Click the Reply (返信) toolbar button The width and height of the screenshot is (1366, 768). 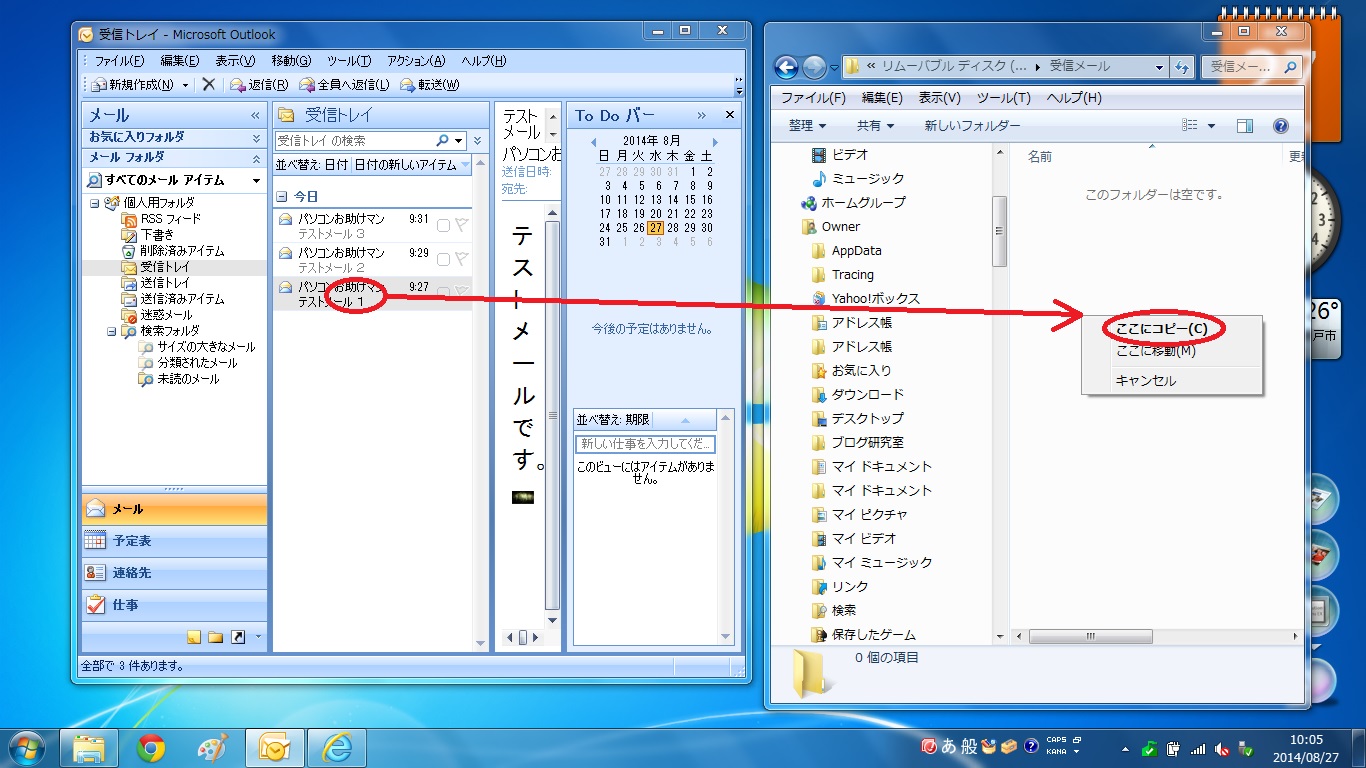[259, 85]
